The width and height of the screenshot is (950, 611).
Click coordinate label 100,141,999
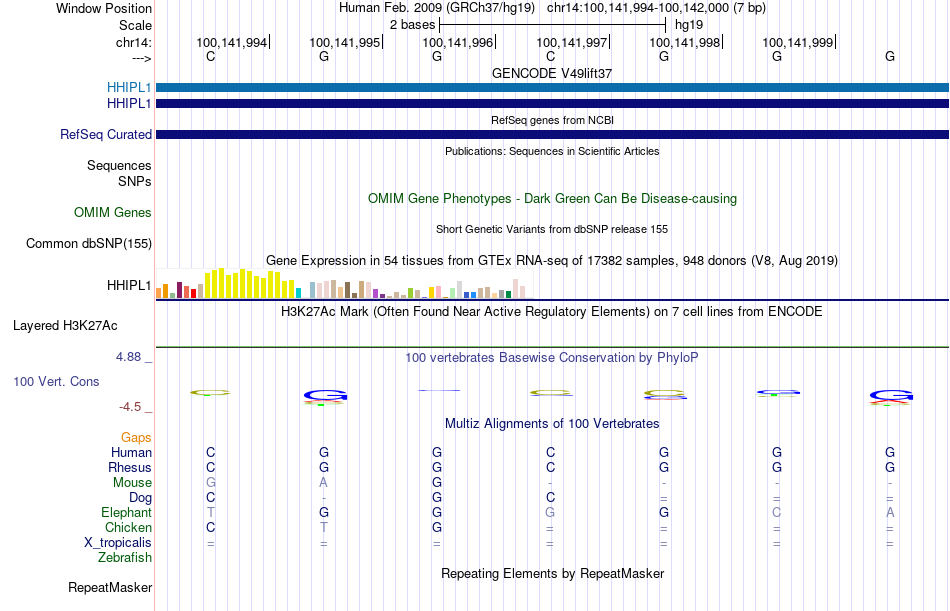797,42
